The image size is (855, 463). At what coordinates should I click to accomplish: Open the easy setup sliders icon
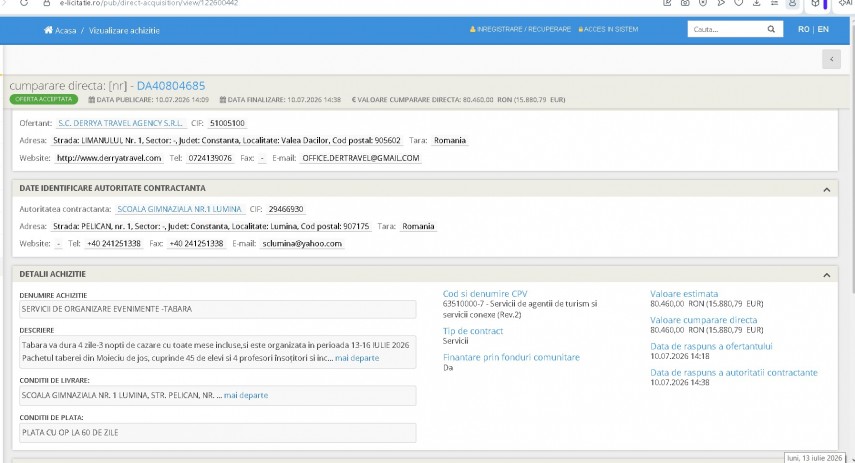tap(774, 3)
